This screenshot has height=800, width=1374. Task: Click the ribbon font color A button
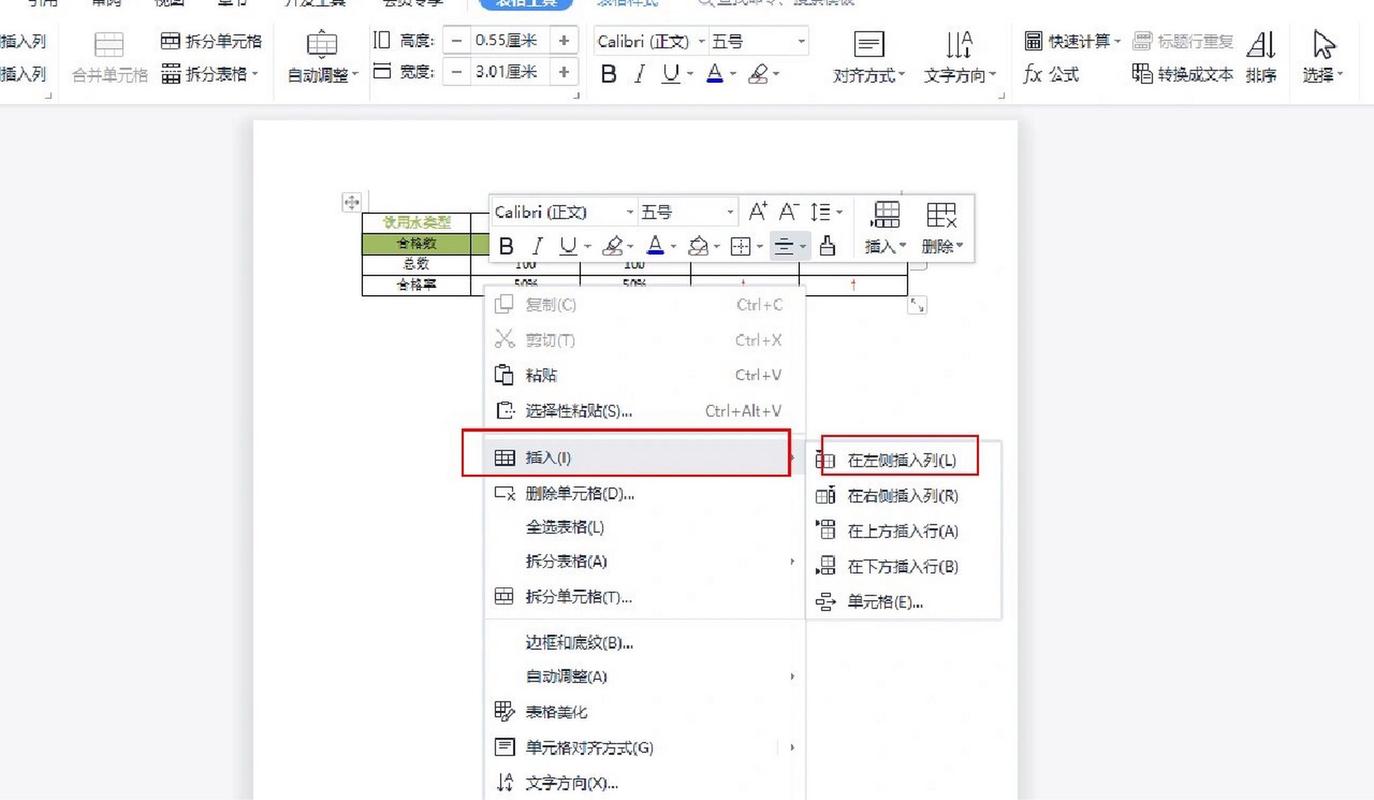pyautogui.click(x=714, y=75)
